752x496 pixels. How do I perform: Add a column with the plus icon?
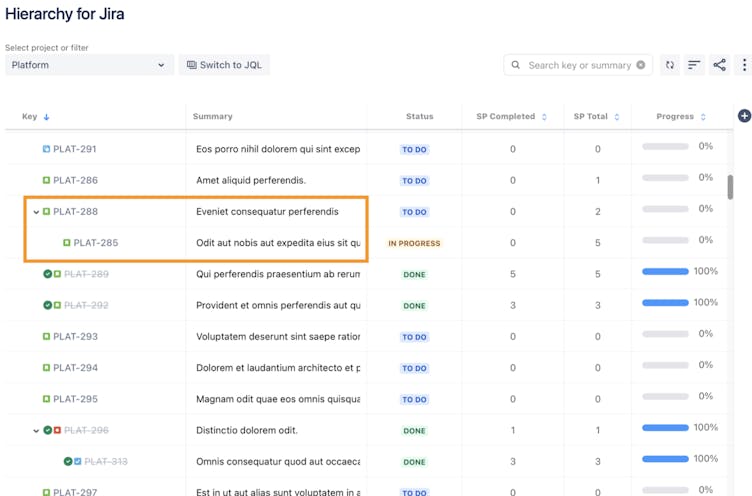(744, 116)
